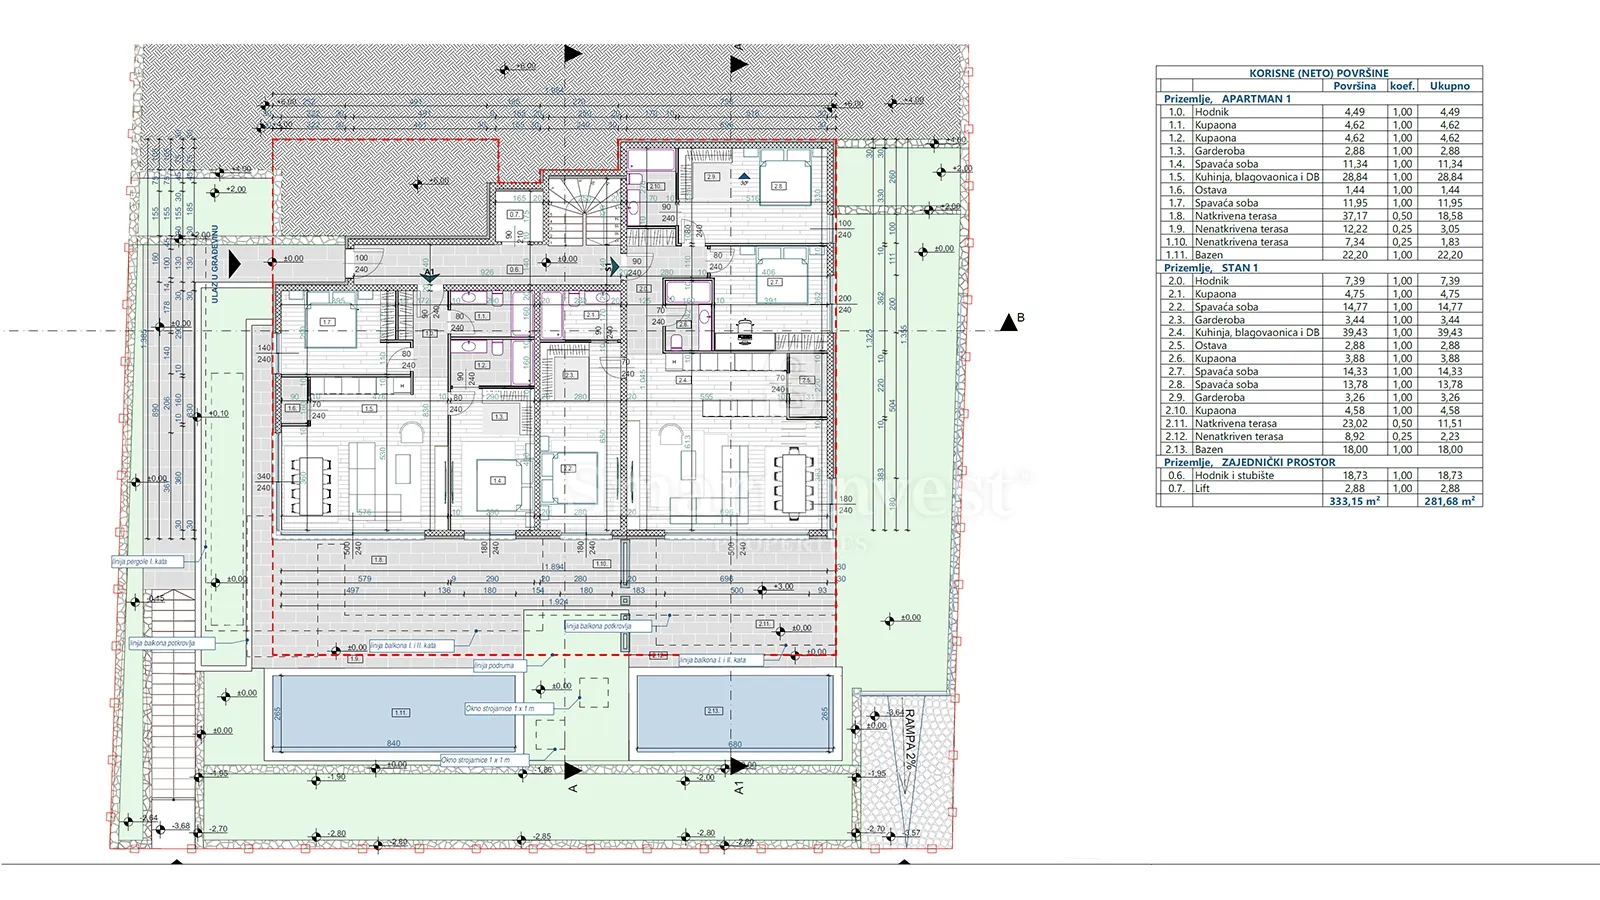
Task: Click 'Ostava' in row 1.6.
Action: click(x=1210, y=190)
